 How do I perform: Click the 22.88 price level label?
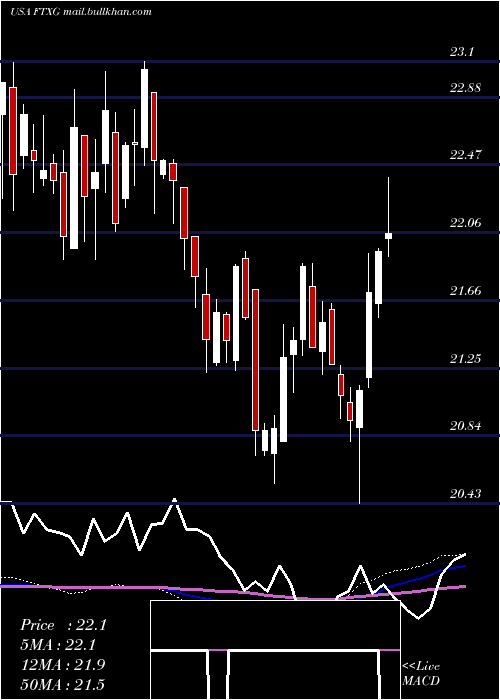click(466, 88)
